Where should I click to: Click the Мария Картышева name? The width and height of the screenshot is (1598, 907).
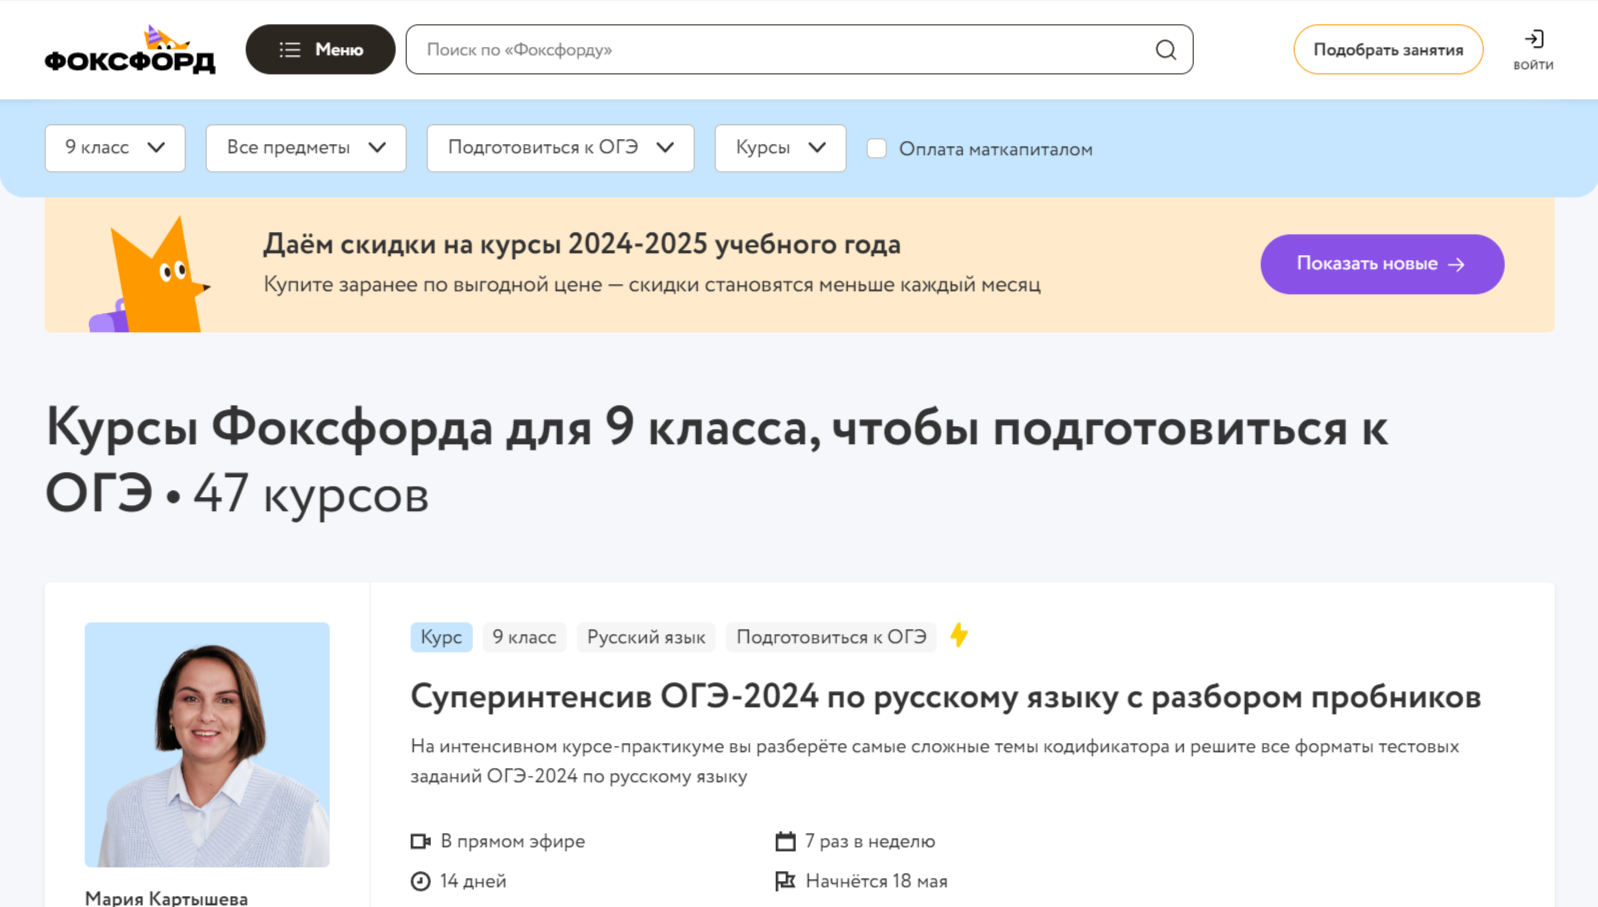click(x=166, y=898)
